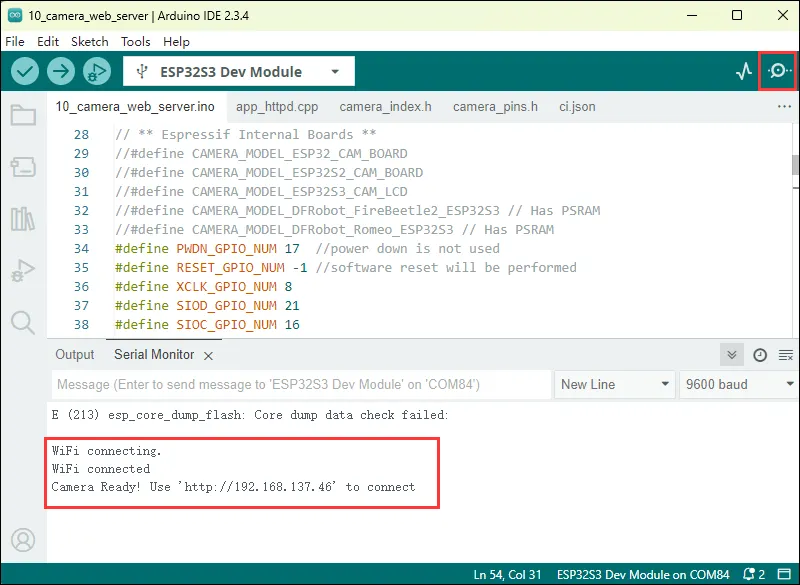800x585 pixels.
Task: Expand the ESP32S3 Dev Module board dropdown
Action: [x=238, y=72]
